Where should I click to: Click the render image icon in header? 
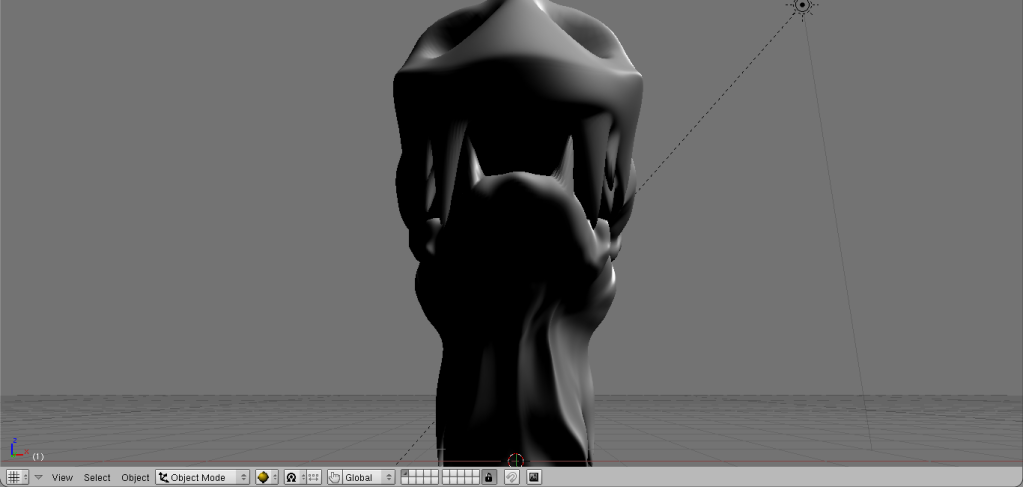(x=534, y=478)
